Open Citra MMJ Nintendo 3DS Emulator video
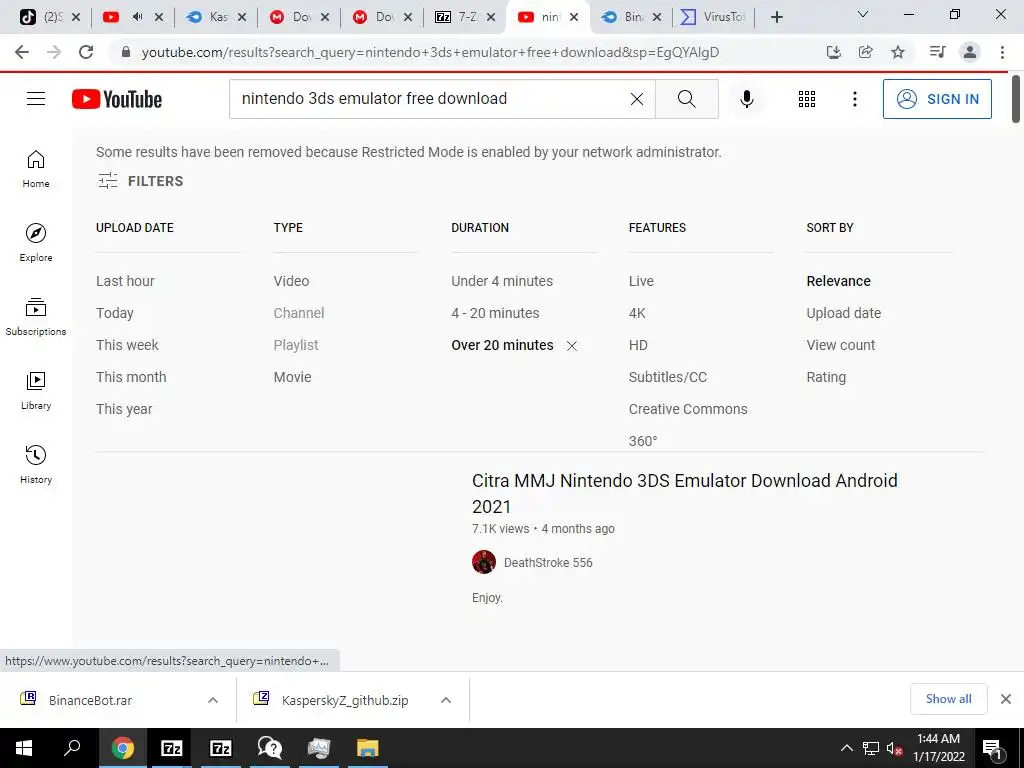 [684, 493]
